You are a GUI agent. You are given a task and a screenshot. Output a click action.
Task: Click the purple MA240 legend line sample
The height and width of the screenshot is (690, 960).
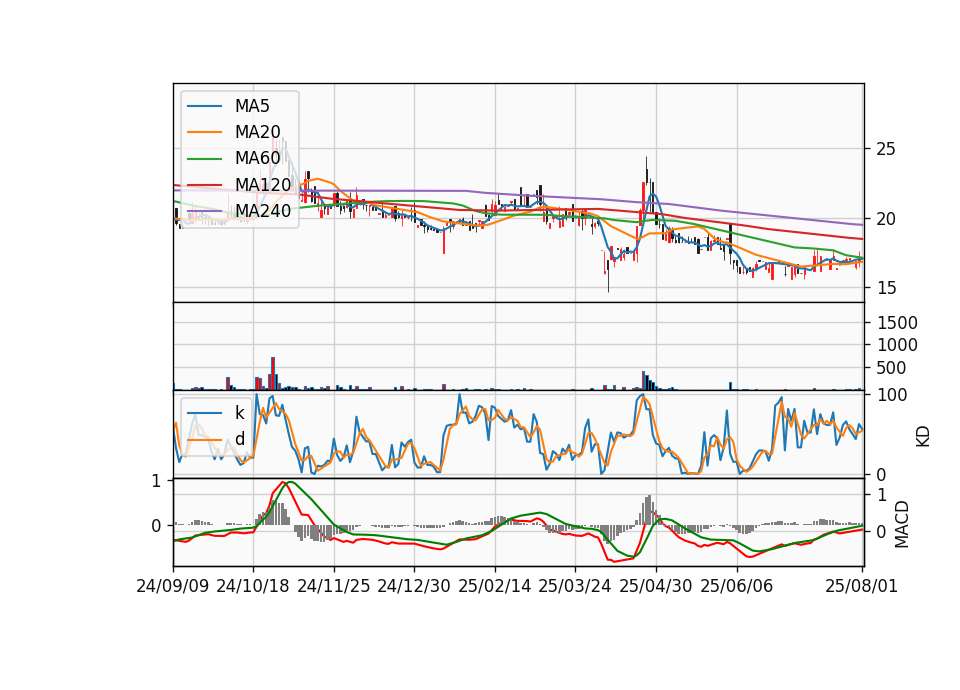click(204, 211)
